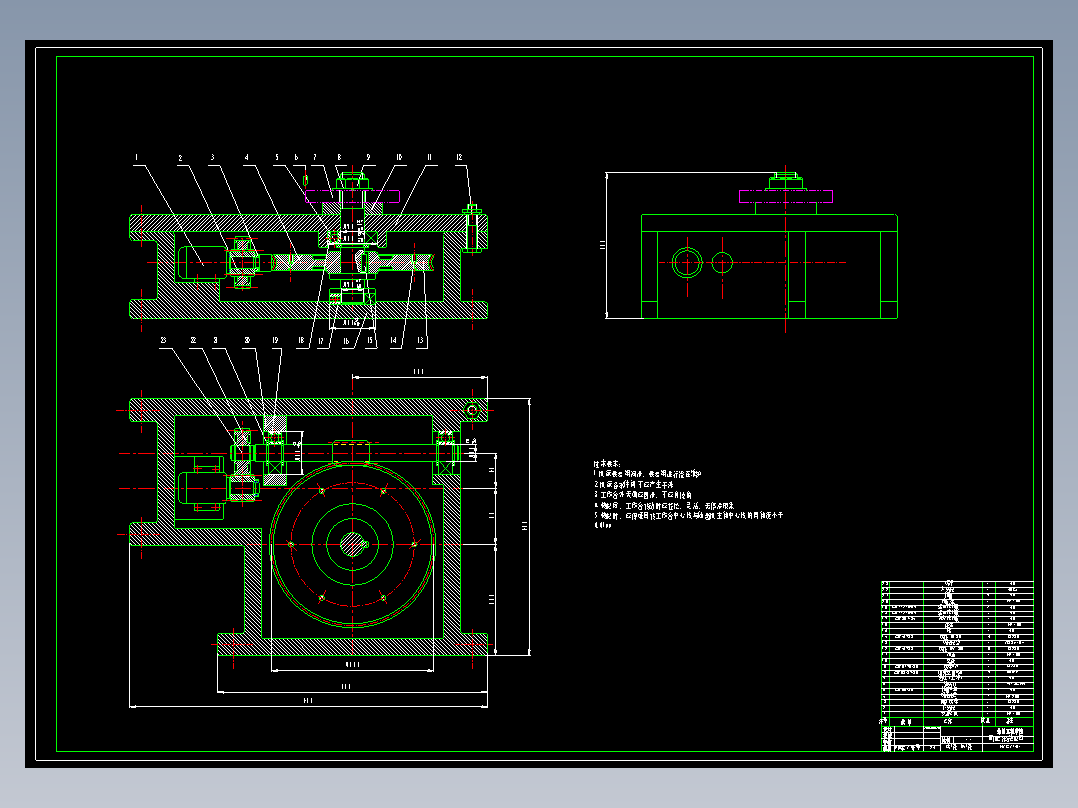The height and width of the screenshot is (808, 1078).
Task: Click the magenta rectangle in top-left section view
Action: click(x=352, y=196)
